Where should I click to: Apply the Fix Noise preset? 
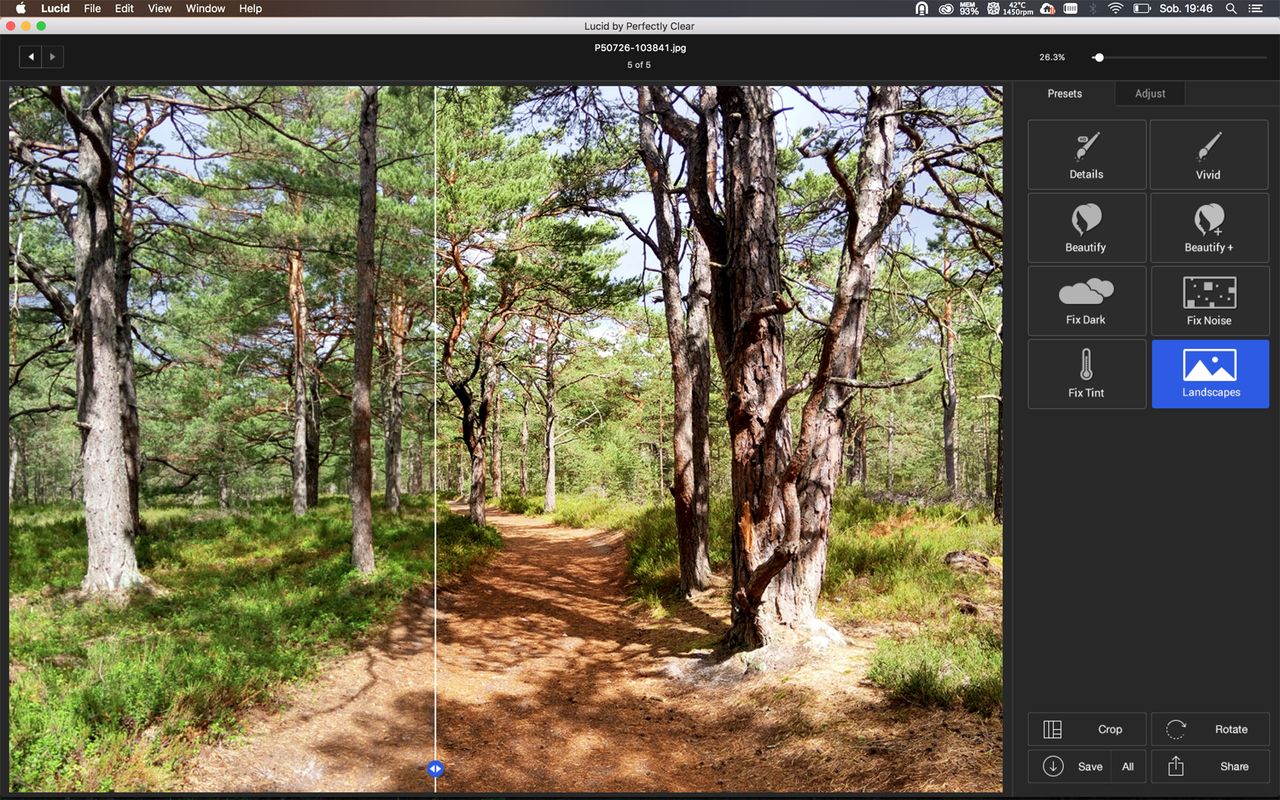click(1209, 301)
